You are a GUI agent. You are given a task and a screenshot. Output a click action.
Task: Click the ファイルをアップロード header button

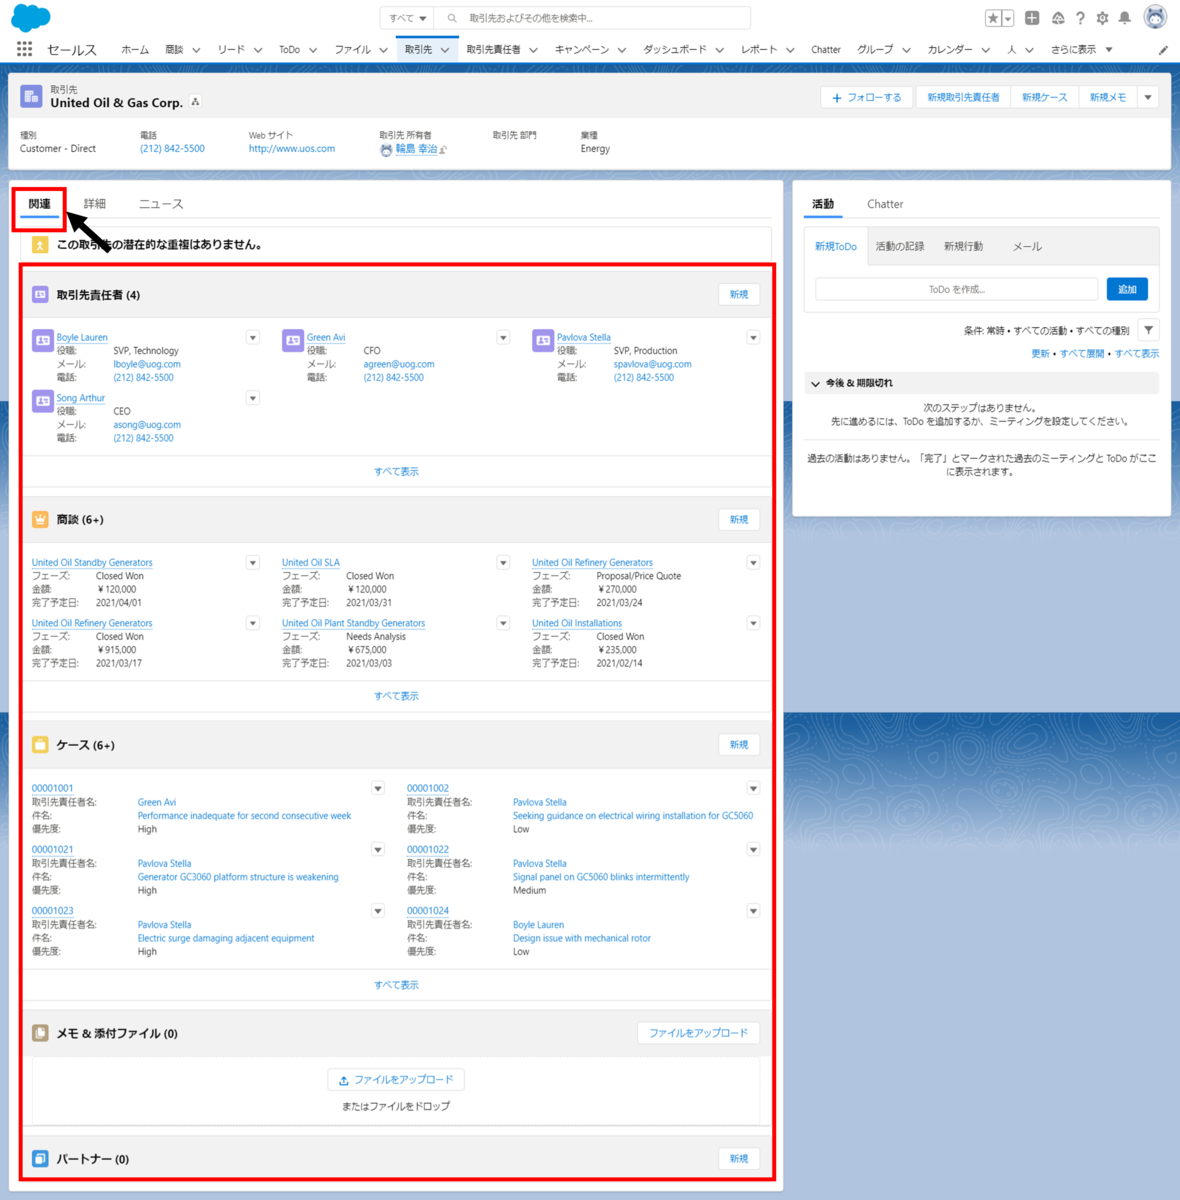[699, 1033]
